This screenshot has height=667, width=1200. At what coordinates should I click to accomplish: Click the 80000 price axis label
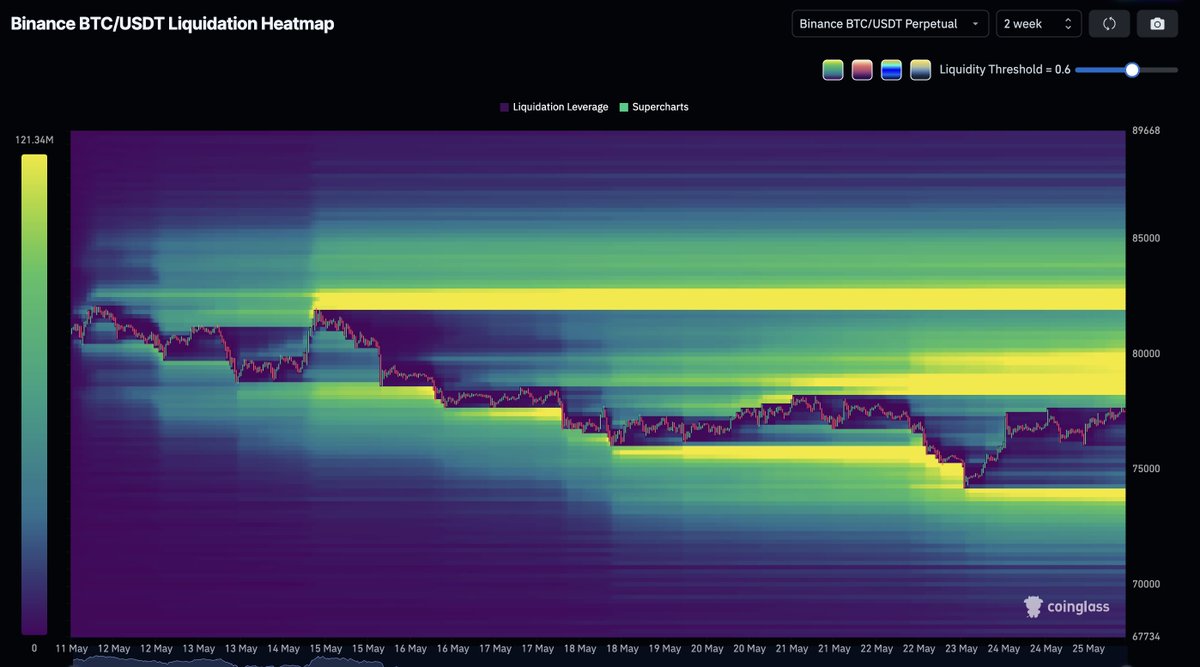pos(1146,353)
